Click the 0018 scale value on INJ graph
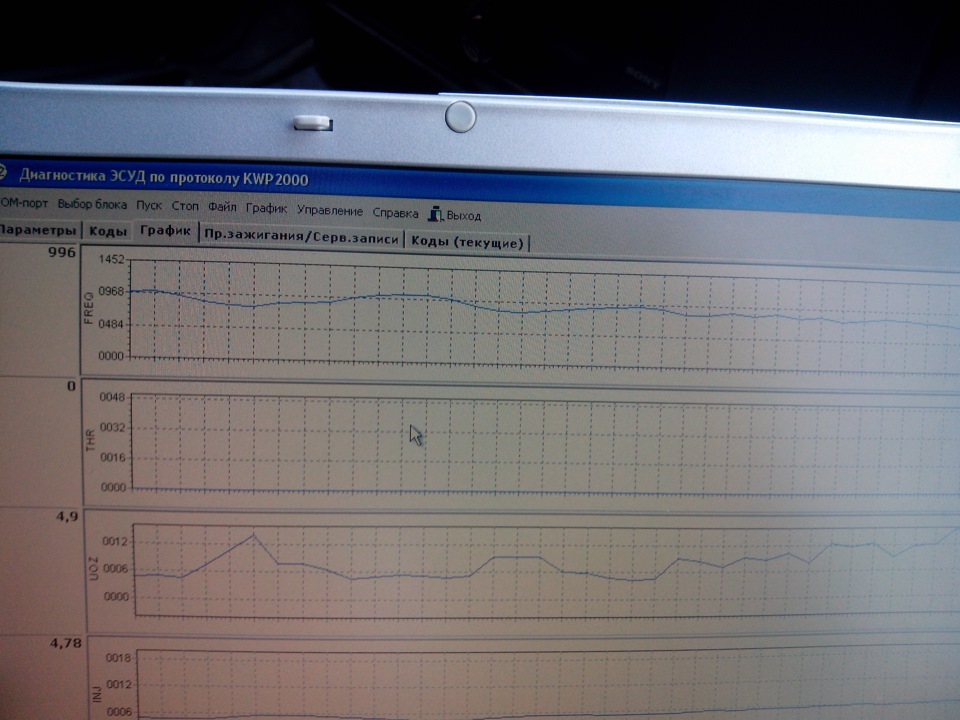 (119, 658)
